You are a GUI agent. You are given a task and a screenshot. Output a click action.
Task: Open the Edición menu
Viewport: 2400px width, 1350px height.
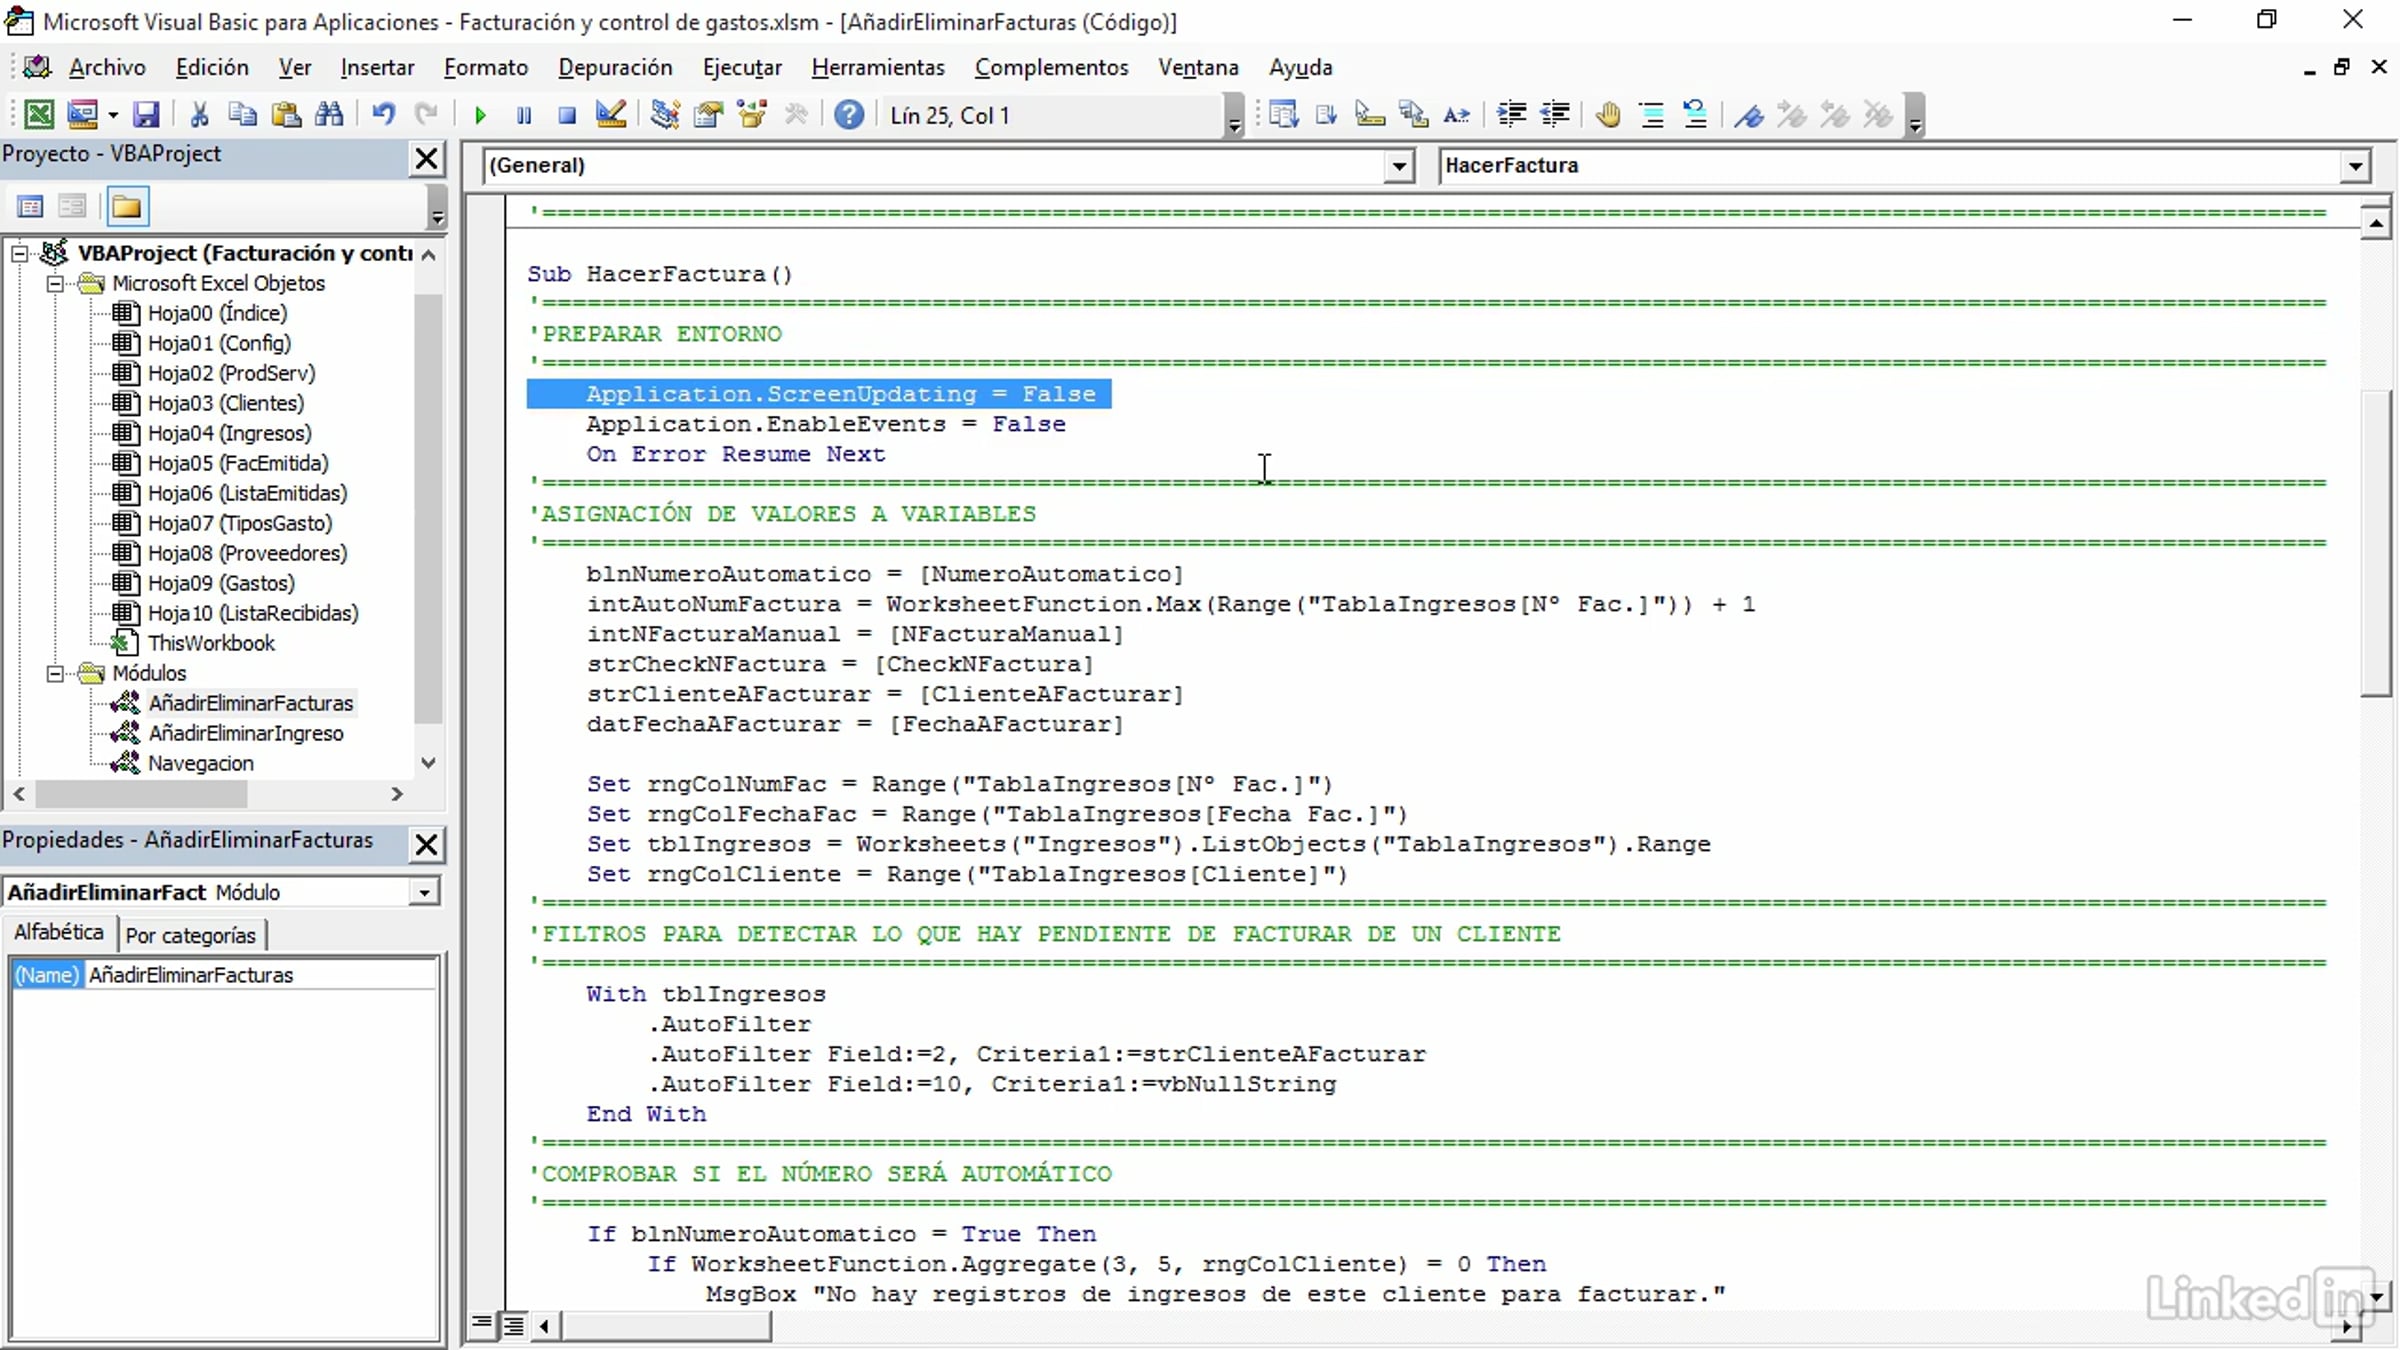coord(212,67)
